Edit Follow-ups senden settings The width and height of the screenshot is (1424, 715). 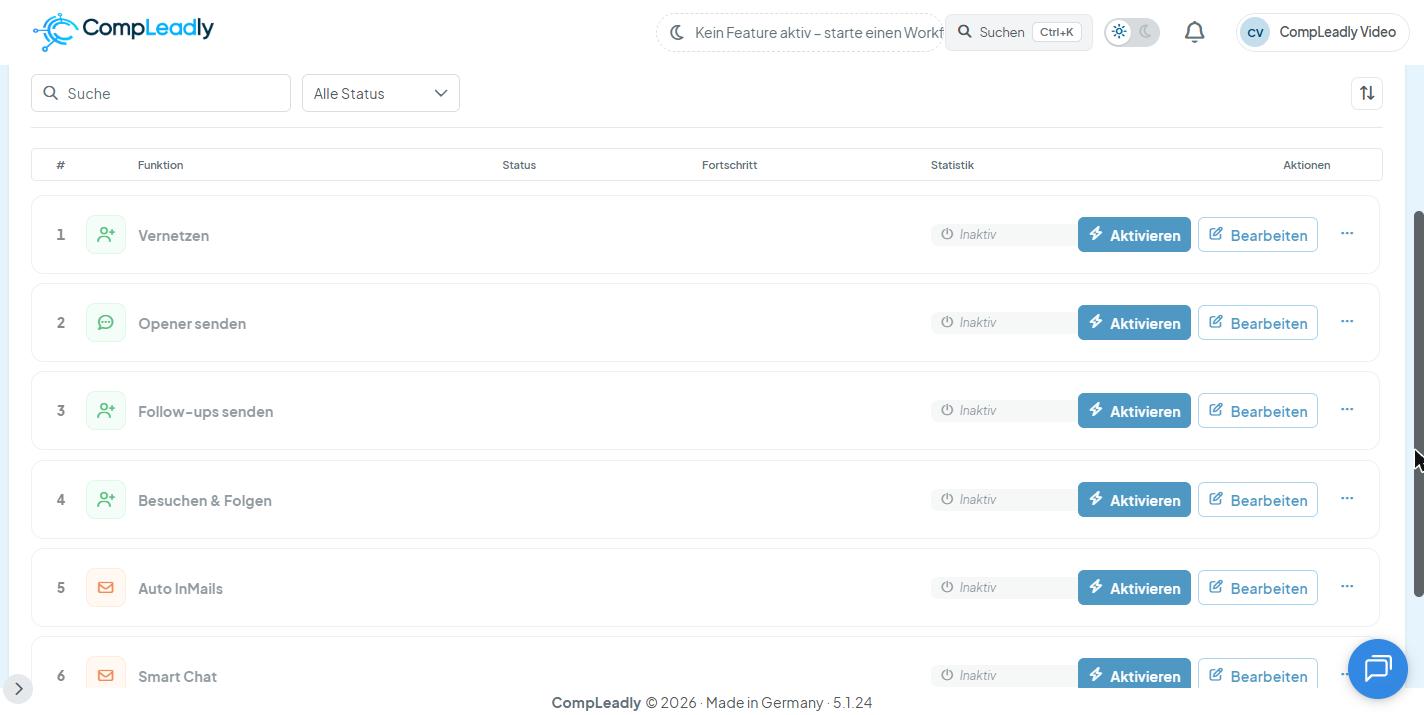[1258, 411]
